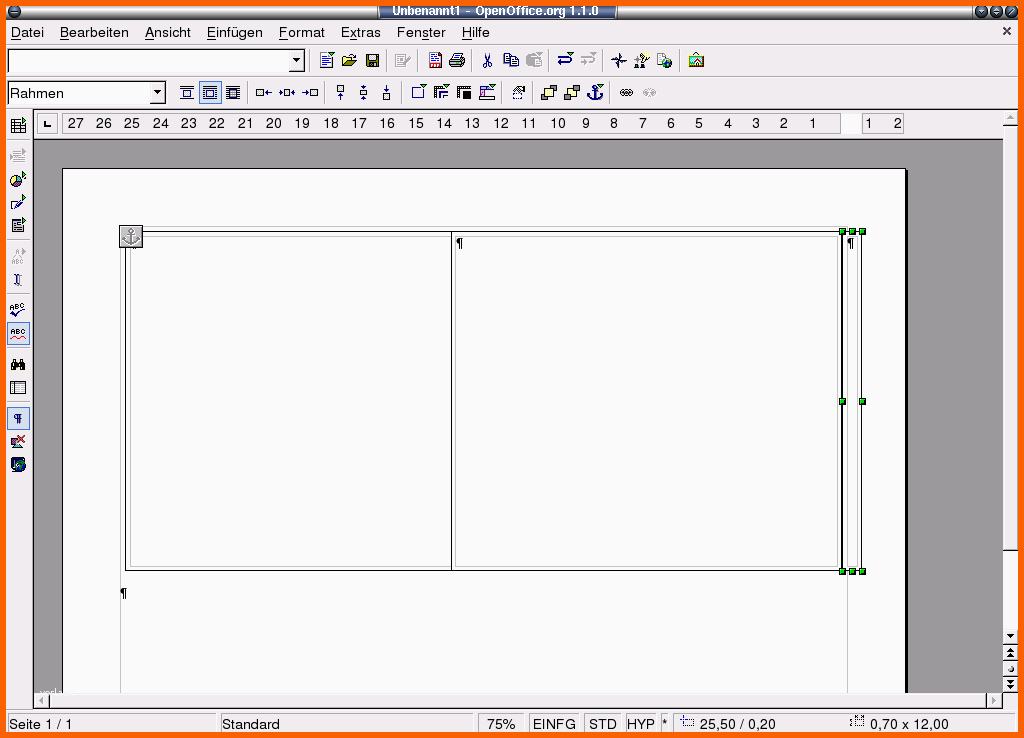Open the Einfügen menu
The height and width of the screenshot is (738, 1024).
pos(234,33)
